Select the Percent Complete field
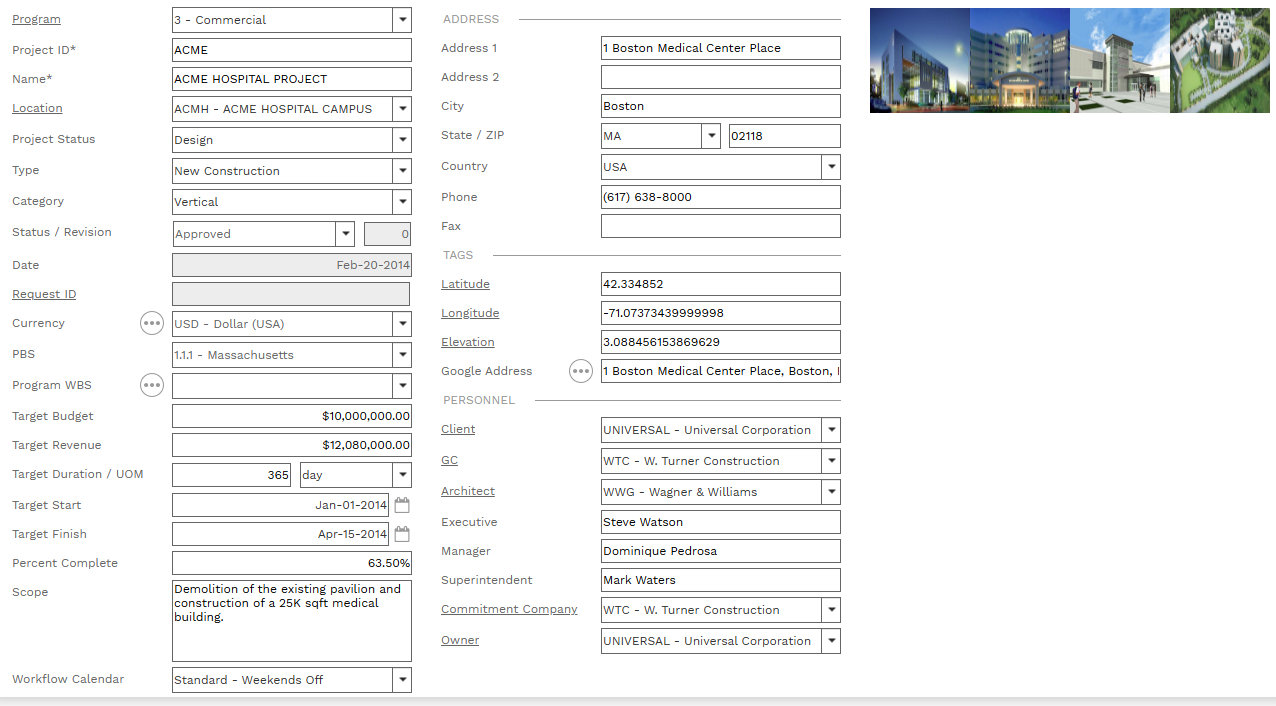The image size is (1276, 706). pyautogui.click(x=291, y=563)
